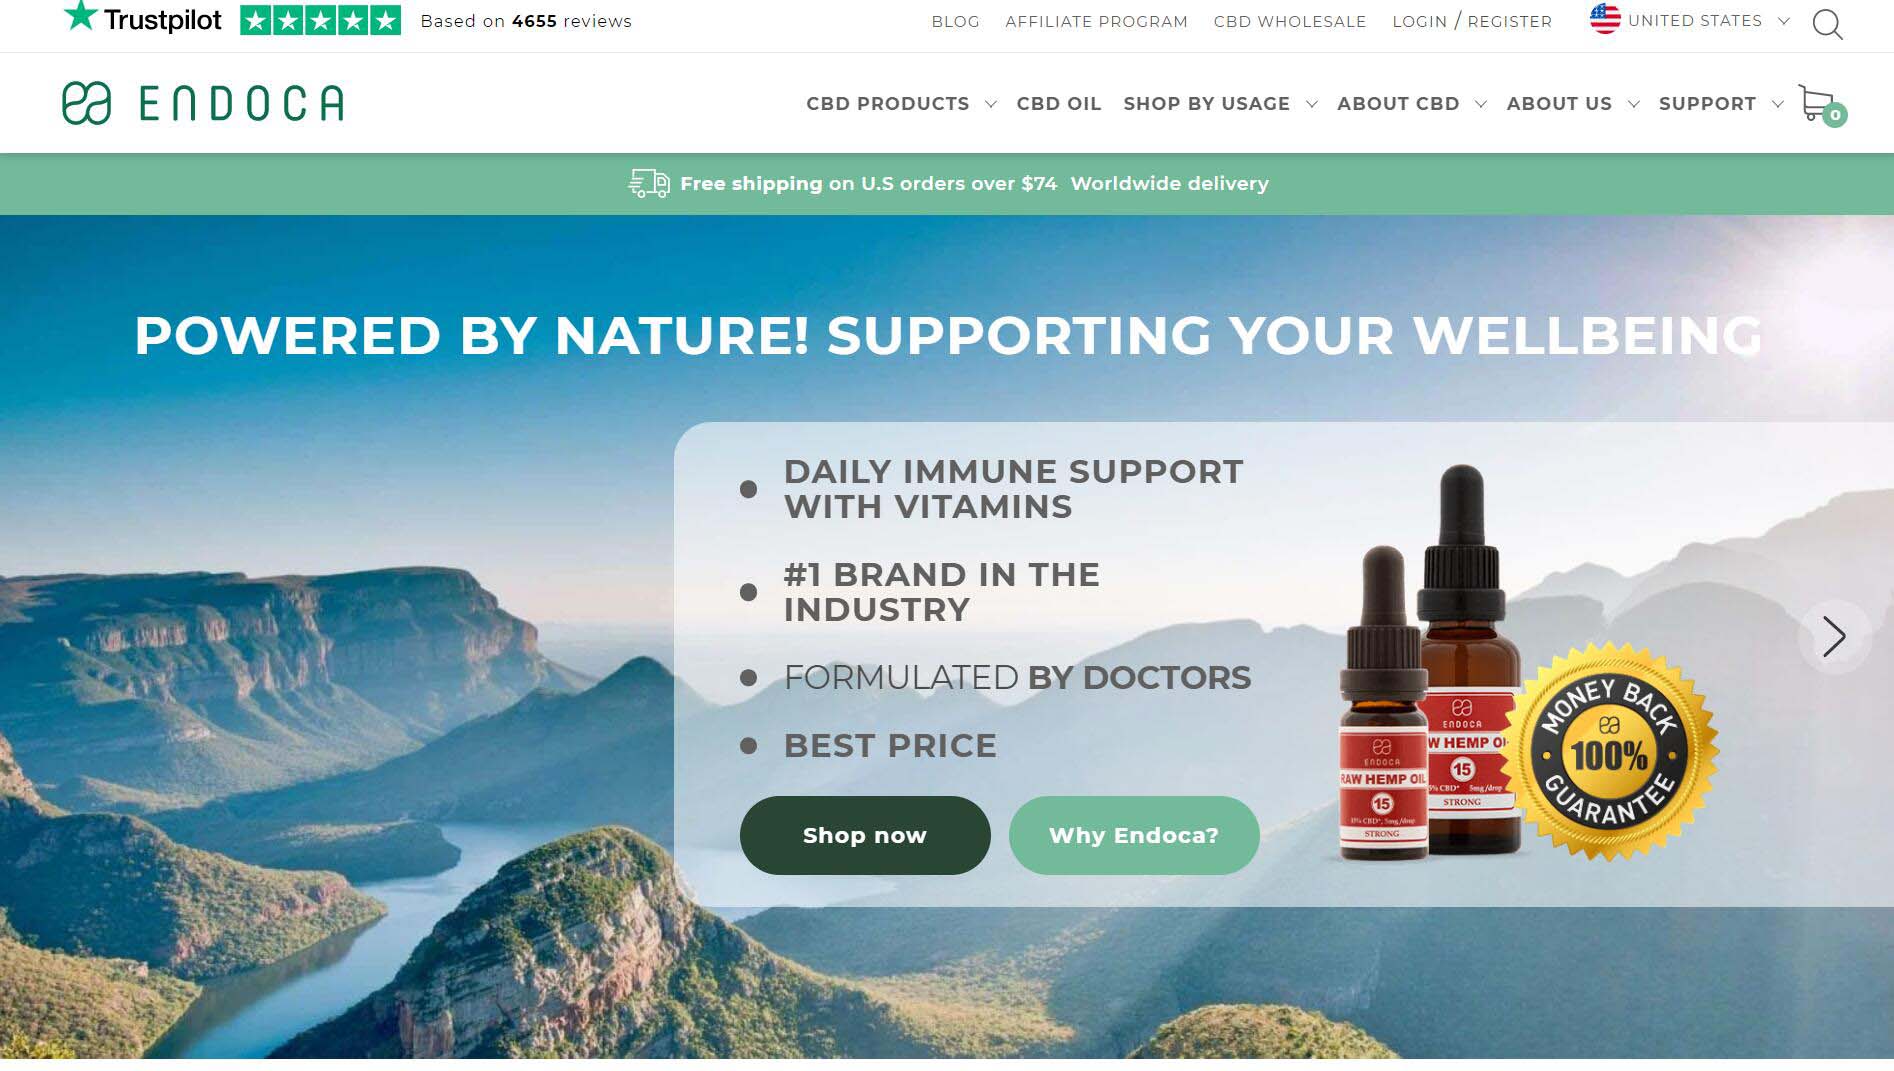The width and height of the screenshot is (1894, 1071).
Task: Click the Endoca logo
Action: click(x=203, y=103)
